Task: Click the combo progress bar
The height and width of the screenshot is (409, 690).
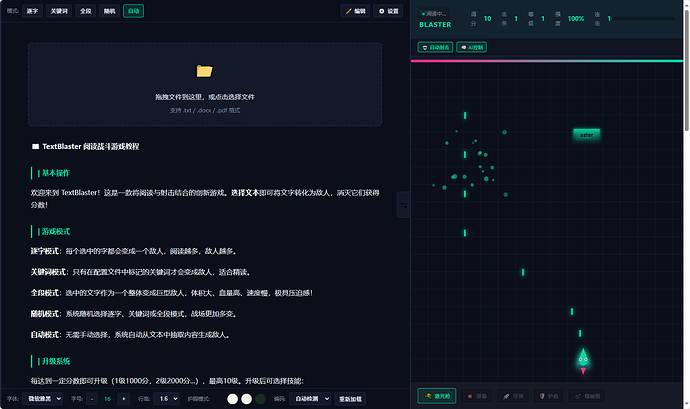Action: 643,18
